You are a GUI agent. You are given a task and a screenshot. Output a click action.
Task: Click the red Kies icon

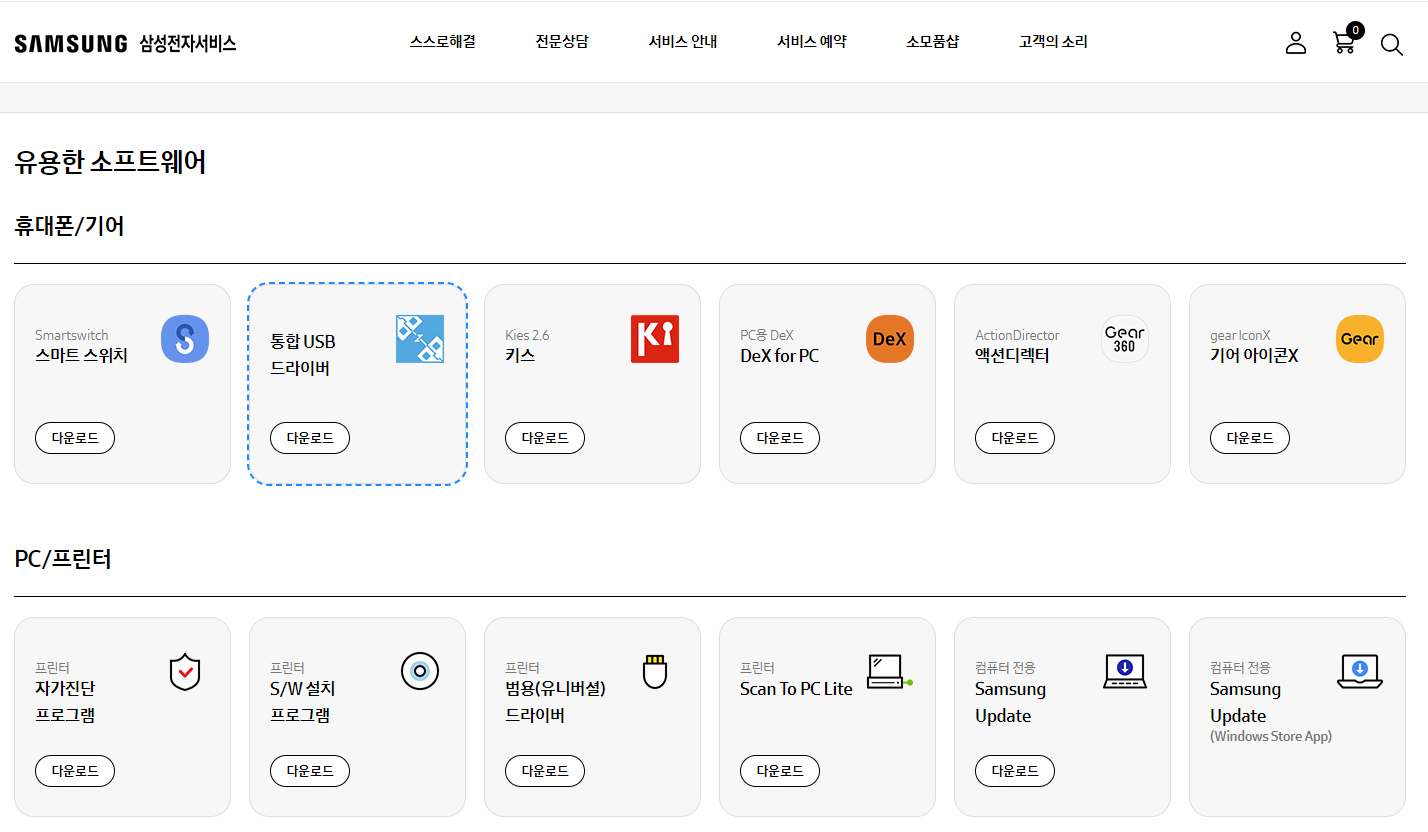click(x=655, y=339)
